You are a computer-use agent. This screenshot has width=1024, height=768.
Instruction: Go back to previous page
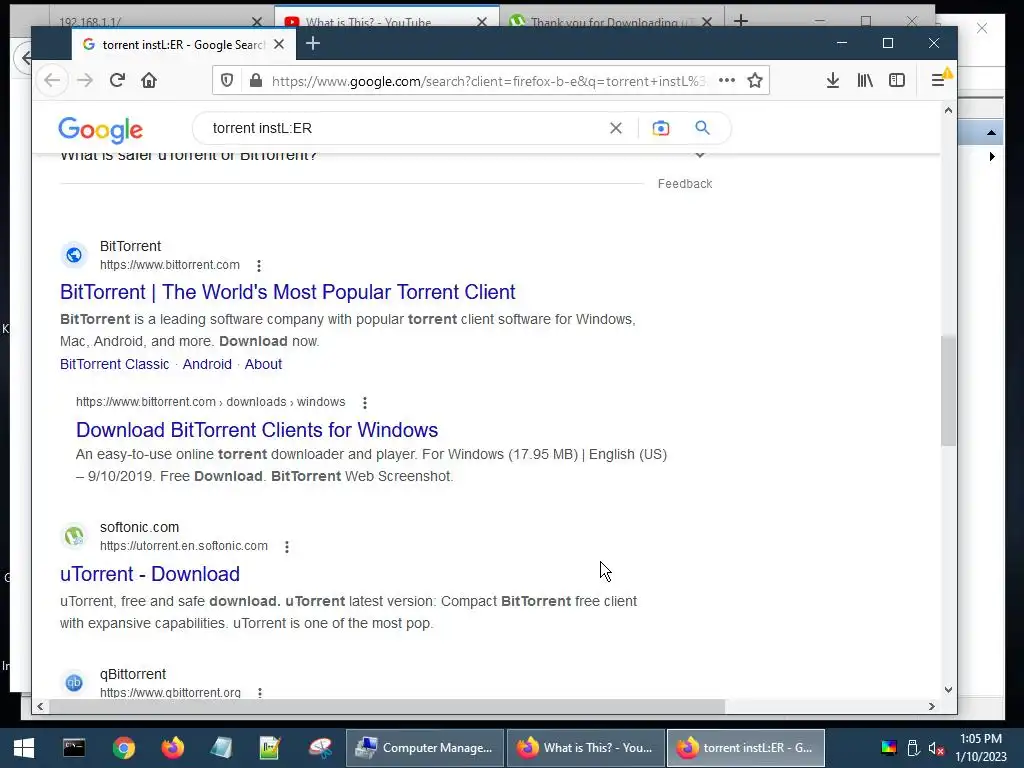52,80
